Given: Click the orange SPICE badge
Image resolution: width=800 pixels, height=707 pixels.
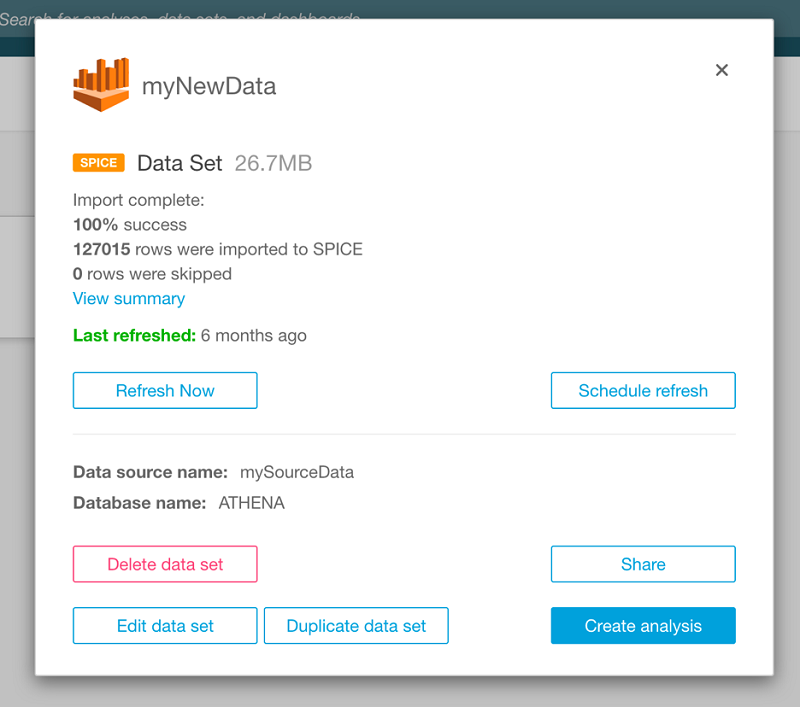Looking at the screenshot, I should tap(98, 163).
